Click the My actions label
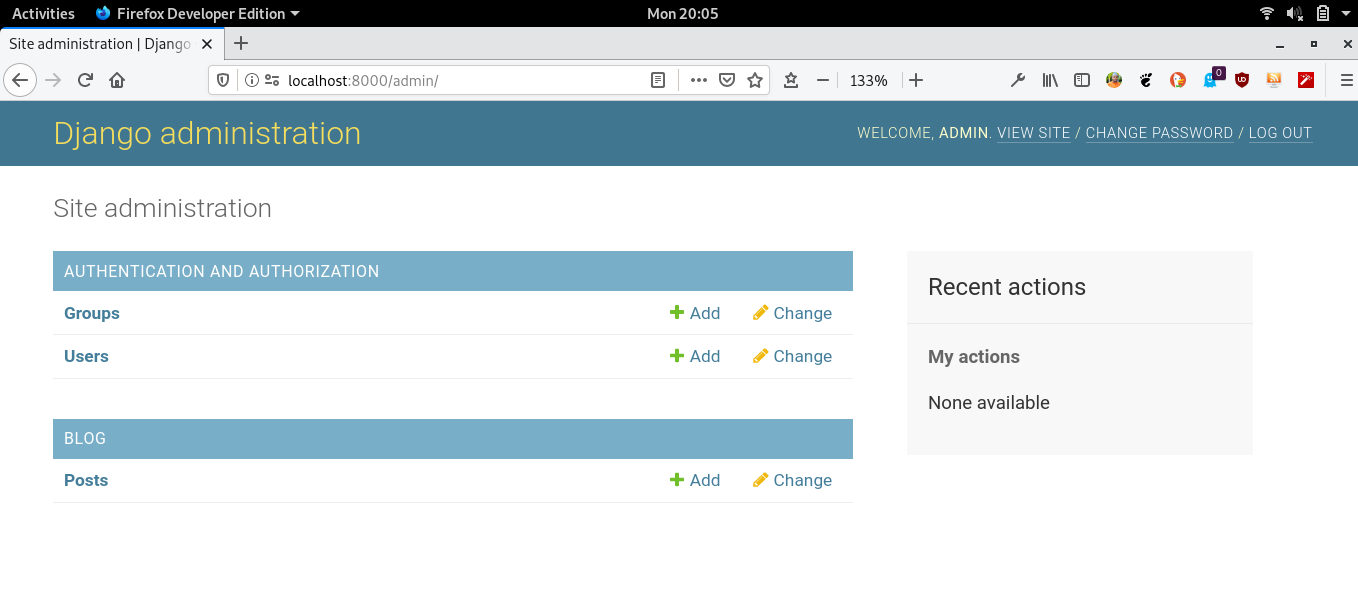1358x615 pixels. click(974, 357)
